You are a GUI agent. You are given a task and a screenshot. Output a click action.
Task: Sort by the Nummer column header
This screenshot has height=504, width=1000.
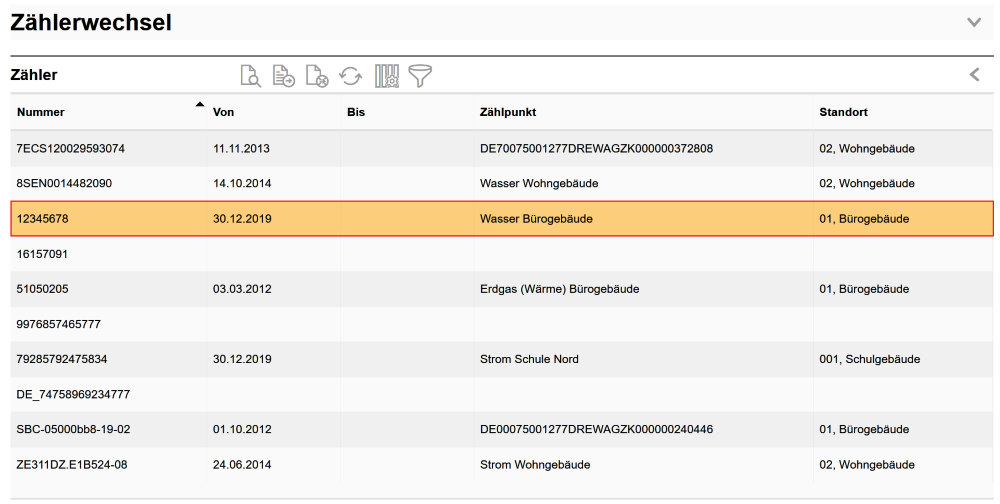coord(41,112)
